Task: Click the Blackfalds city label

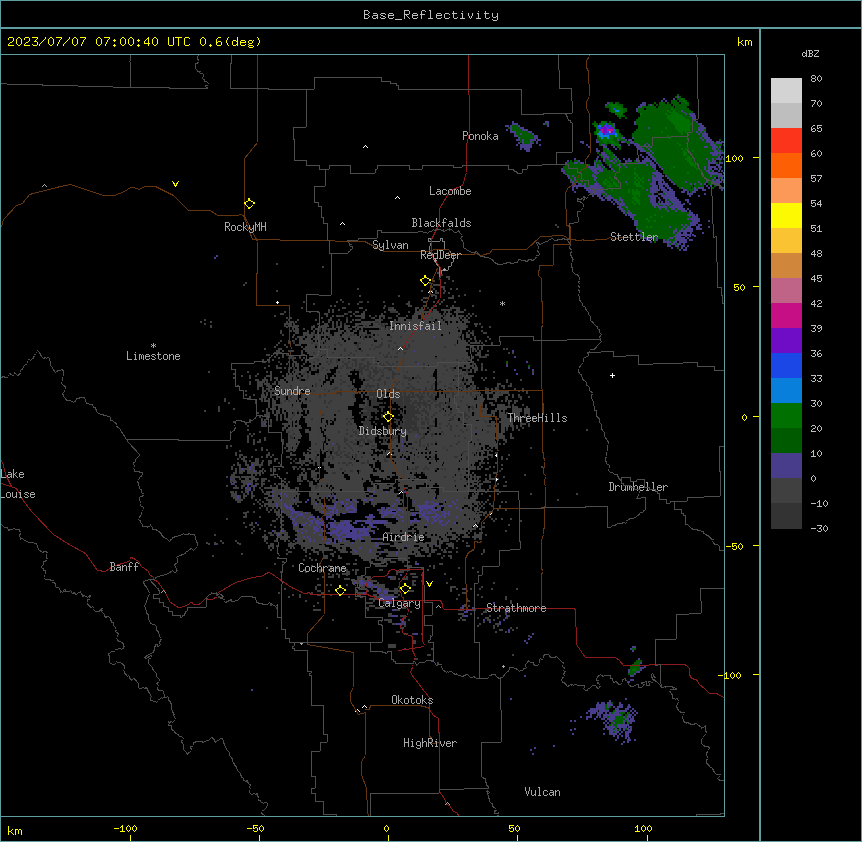Action: (x=441, y=223)
